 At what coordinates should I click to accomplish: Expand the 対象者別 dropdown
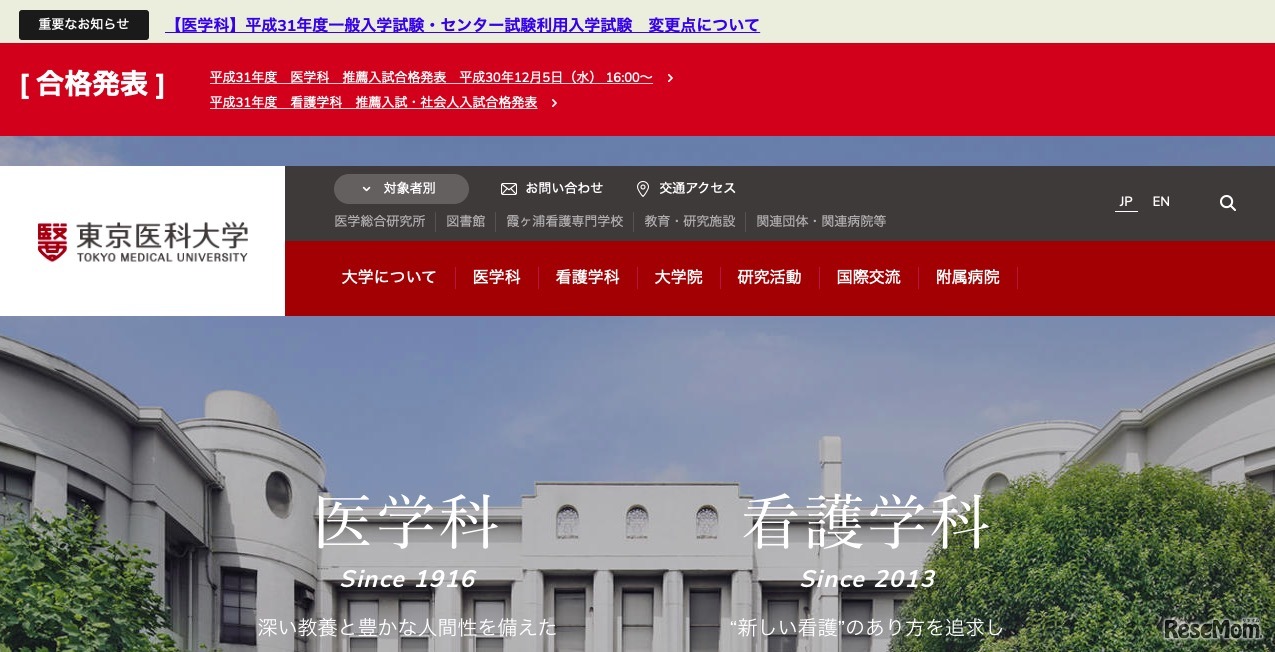401,188
